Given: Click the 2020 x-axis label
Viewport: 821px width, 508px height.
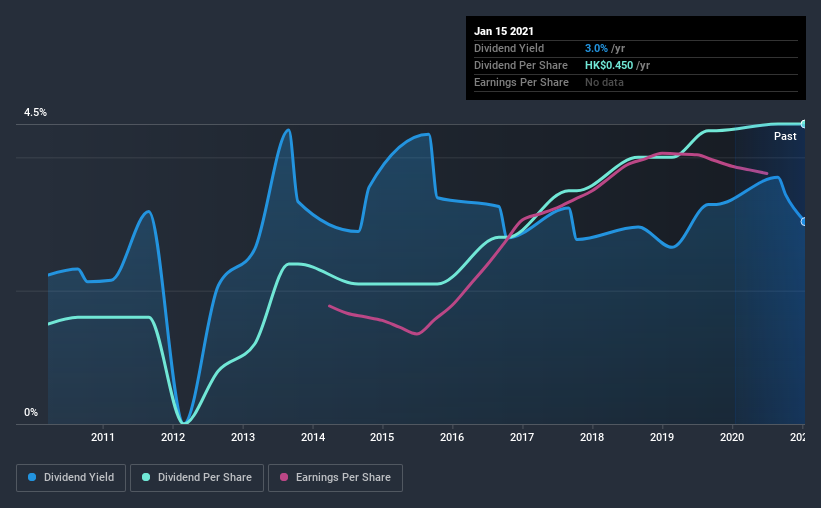Looking at the screenshot, I should [732, 437].
